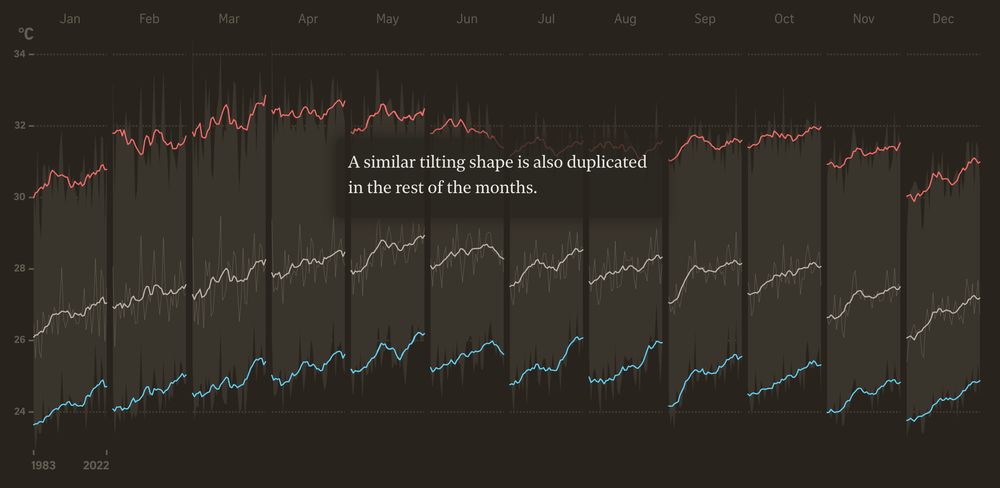
Task: Select the Feb month label
Action: tap(149, 19)
